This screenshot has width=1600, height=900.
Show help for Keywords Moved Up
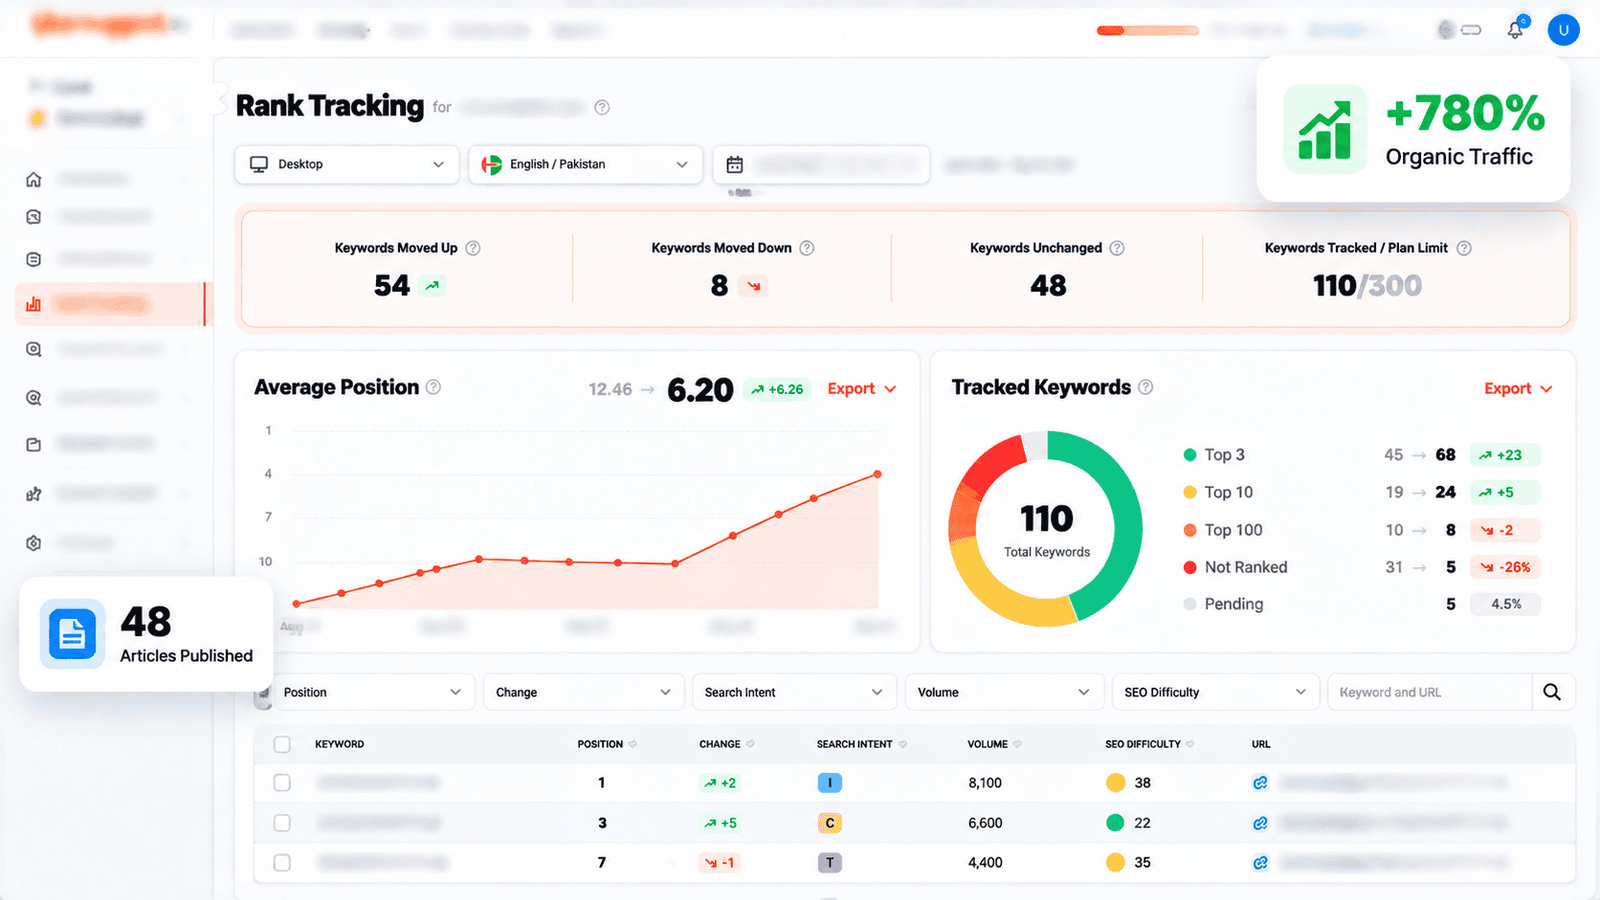pyautogui.click(x=473, y=248)
